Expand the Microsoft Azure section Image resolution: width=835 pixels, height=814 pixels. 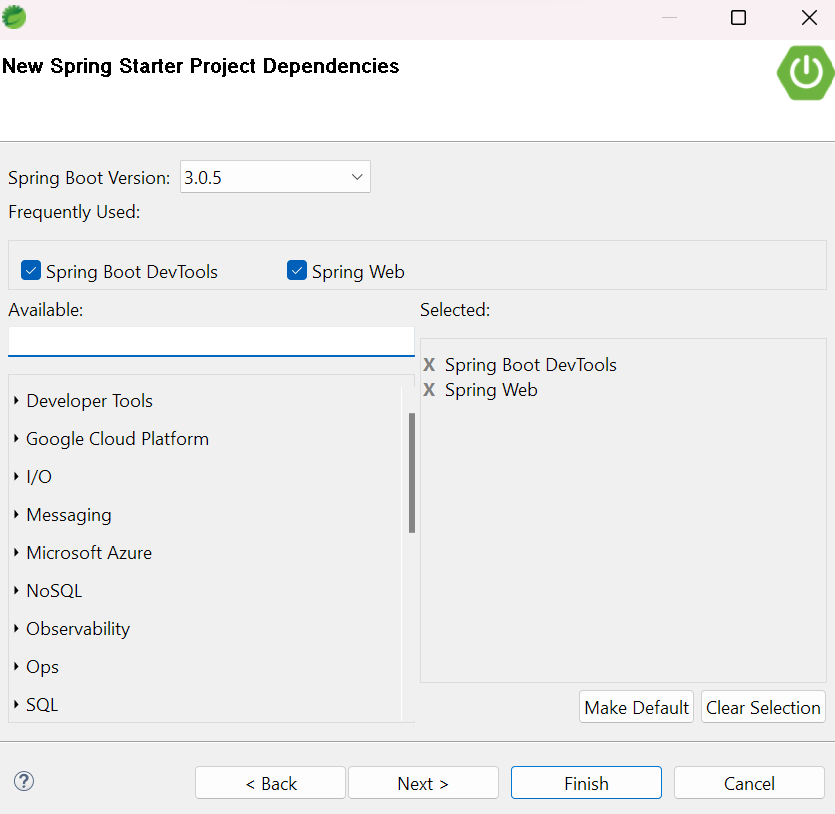coord(15,552)
